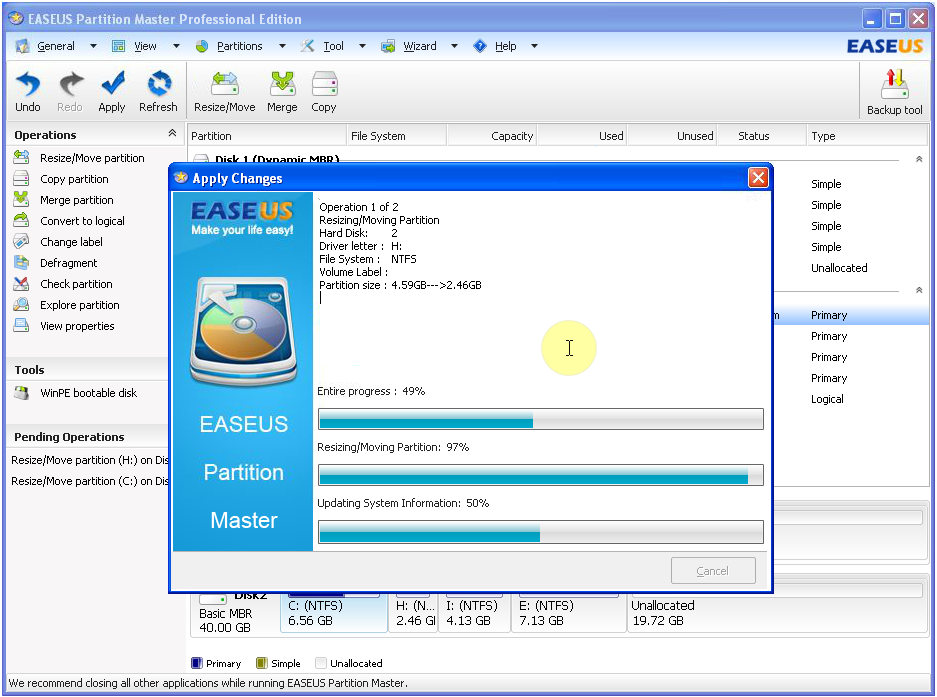The width and height of the screenshot is (937, 697).
Task: Click View properties operation
Action: [x=77, y=326]
